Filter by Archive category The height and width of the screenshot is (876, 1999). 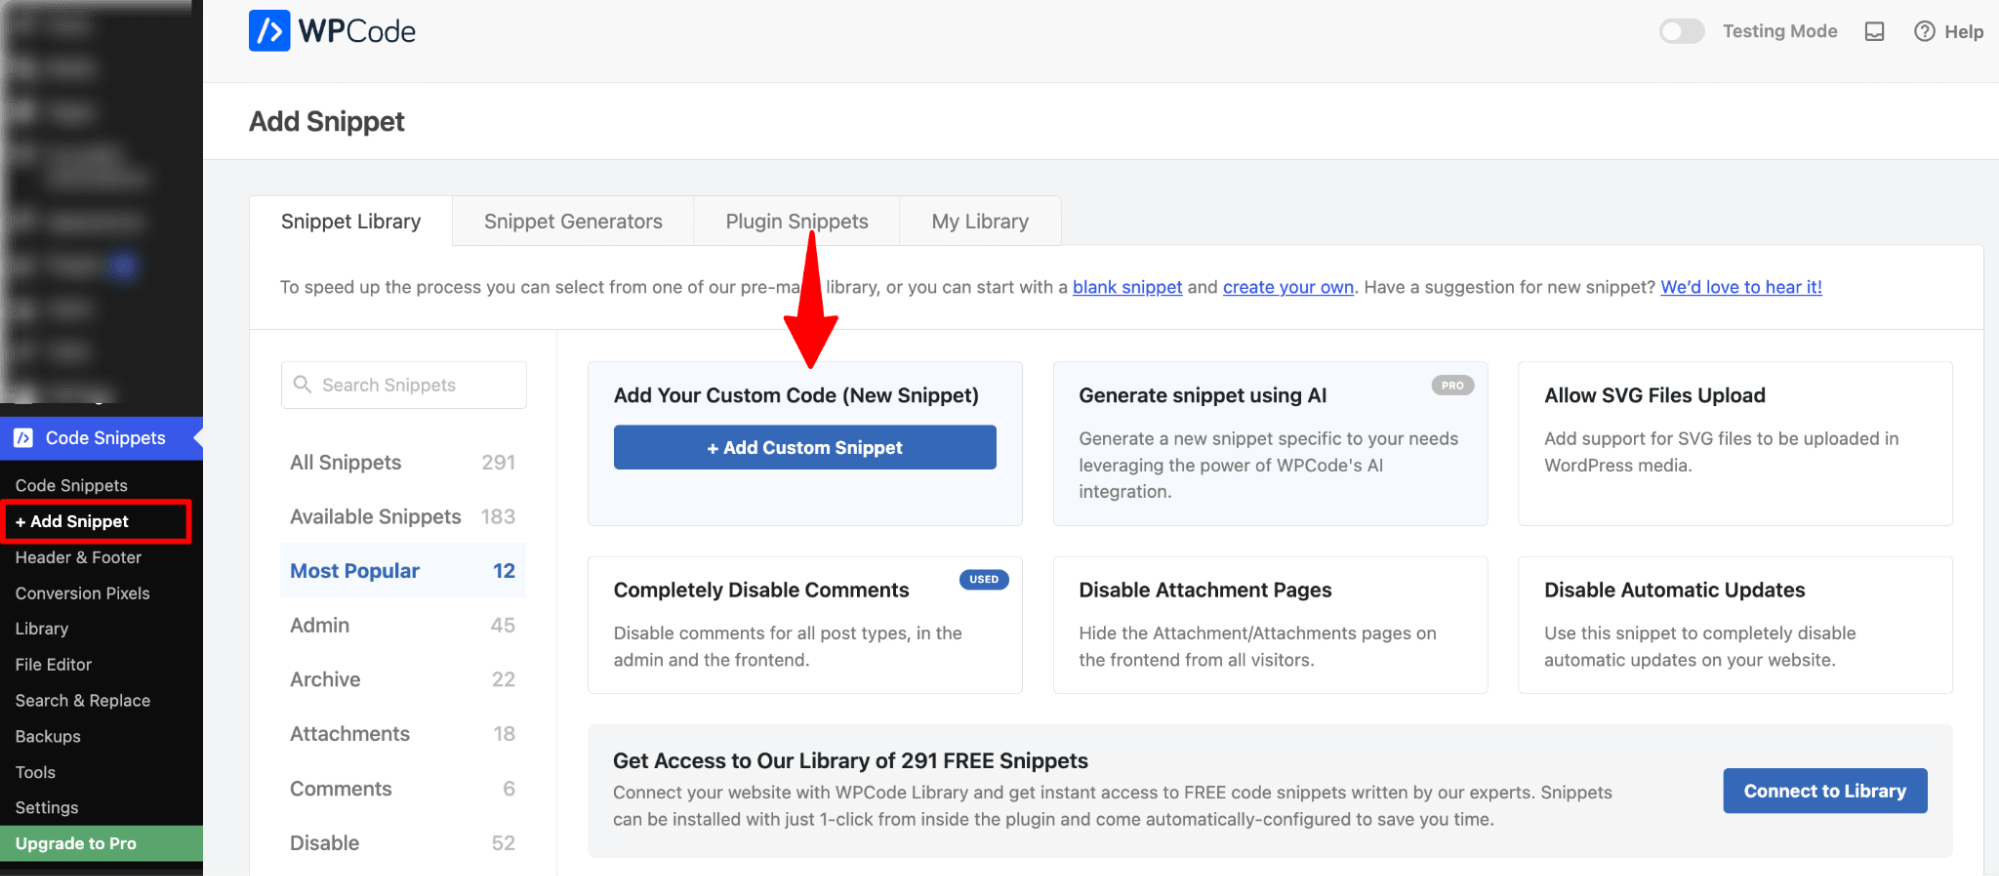pyautogui.click(x=403, y=679)
